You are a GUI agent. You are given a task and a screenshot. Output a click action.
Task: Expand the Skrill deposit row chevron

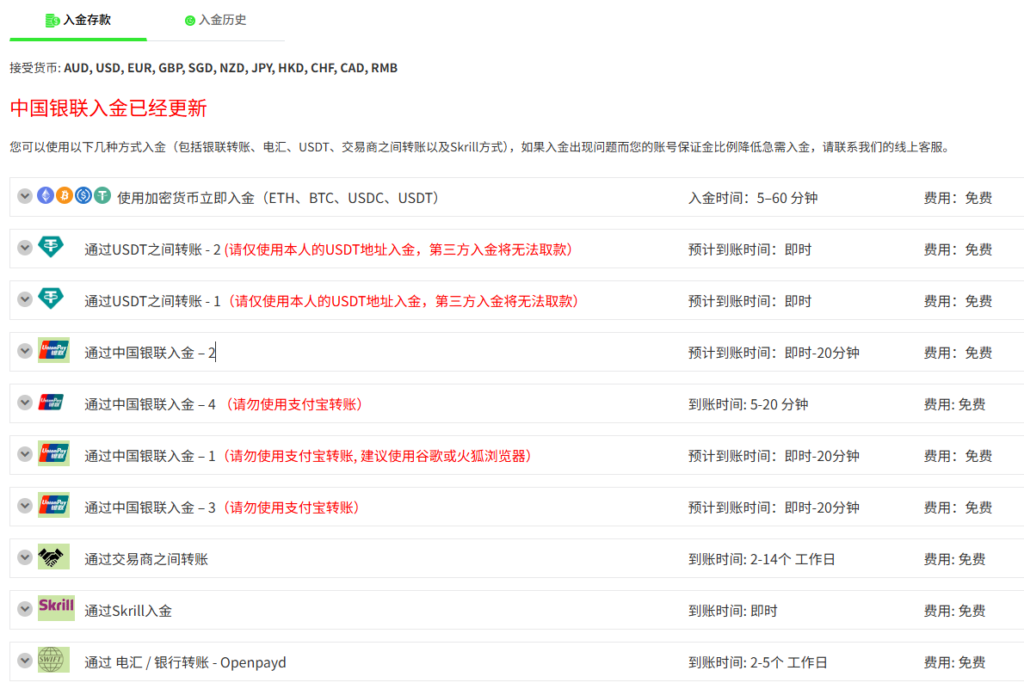[x=25, y=609]
